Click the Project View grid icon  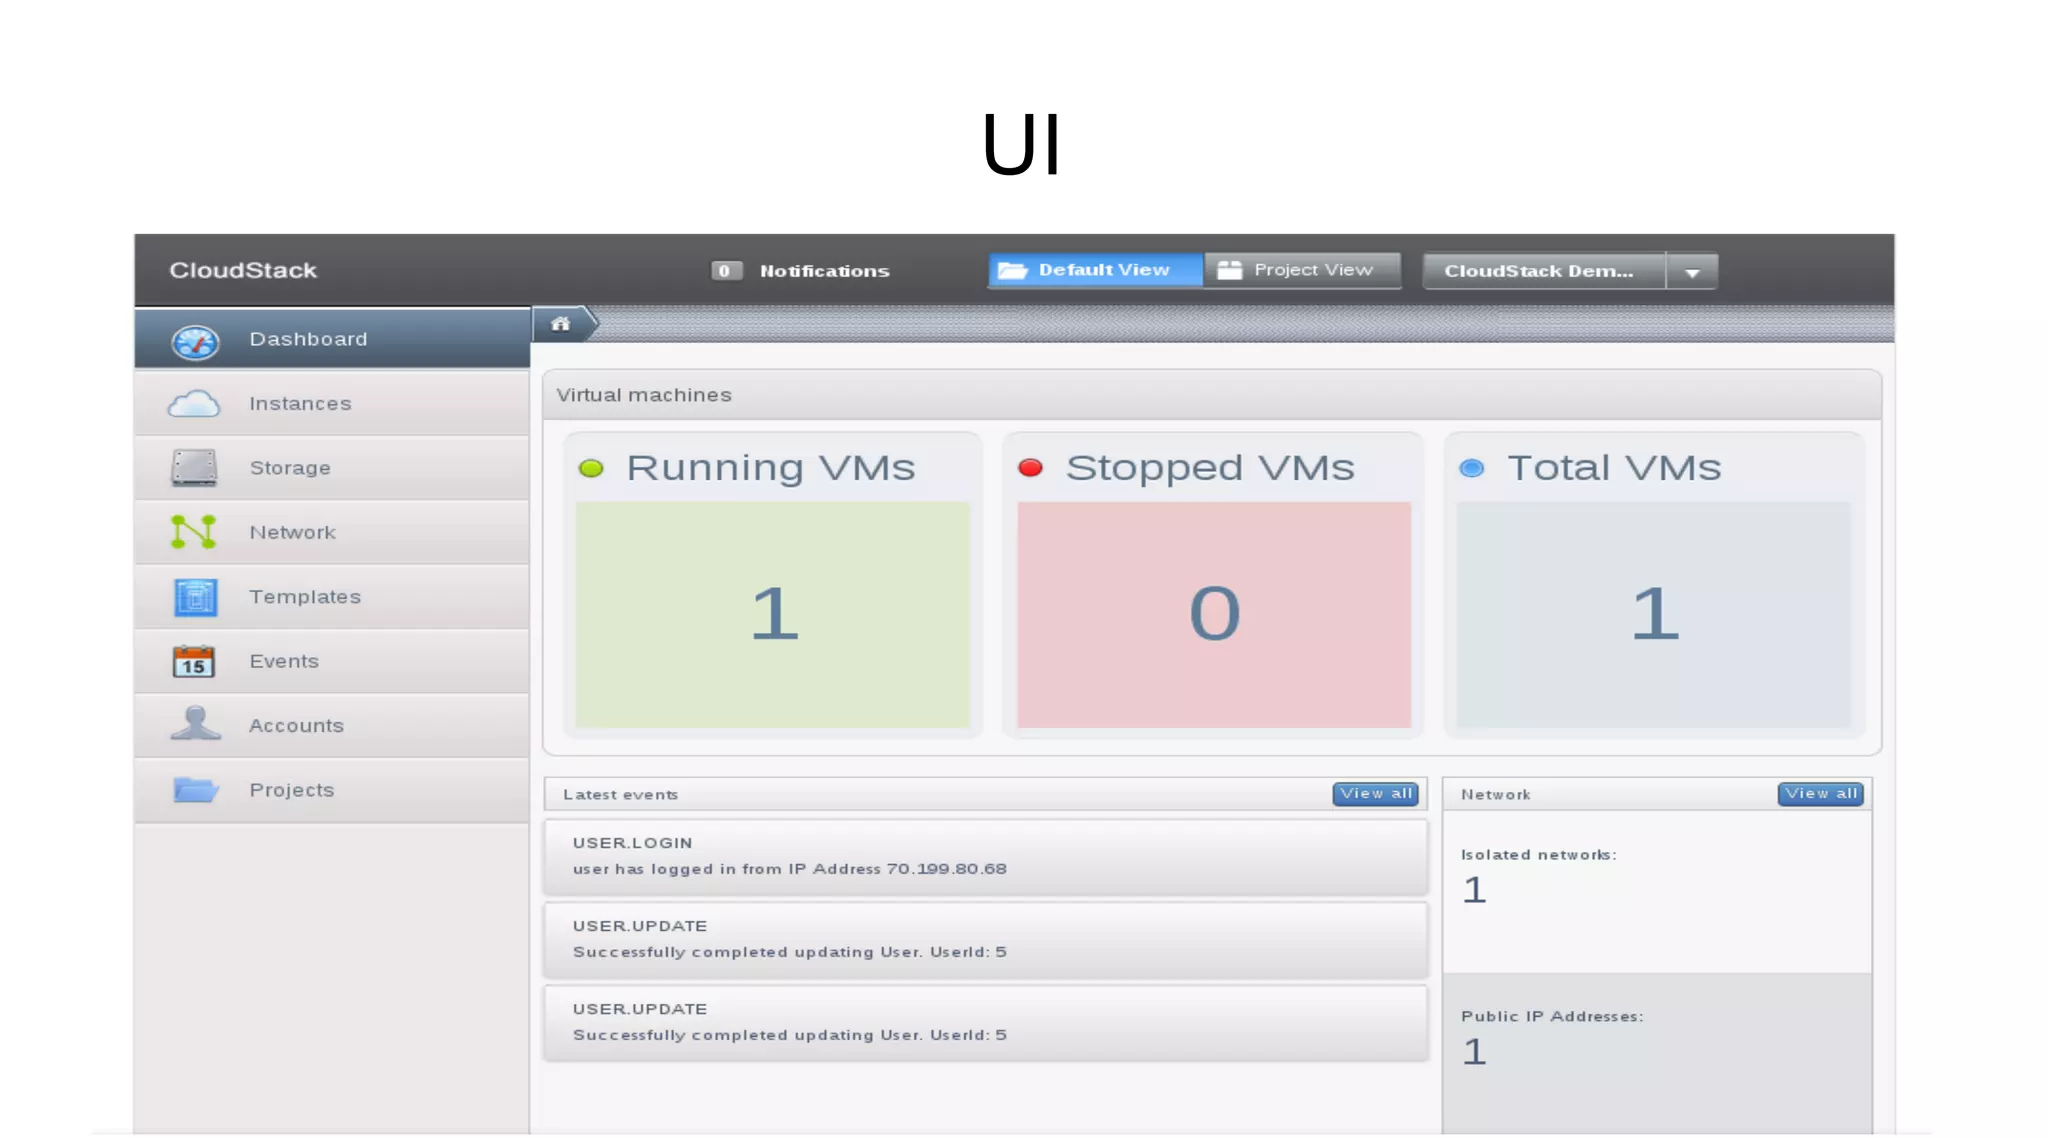click(x=1229, y=270)
